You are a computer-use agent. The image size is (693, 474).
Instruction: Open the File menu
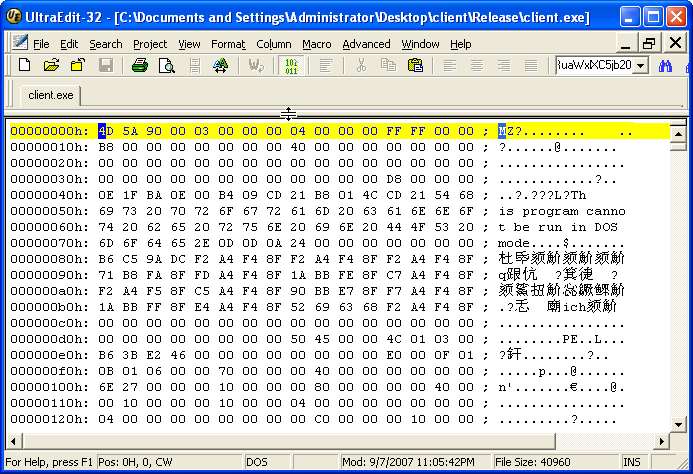pyautogui.click(x=41, y=44)
